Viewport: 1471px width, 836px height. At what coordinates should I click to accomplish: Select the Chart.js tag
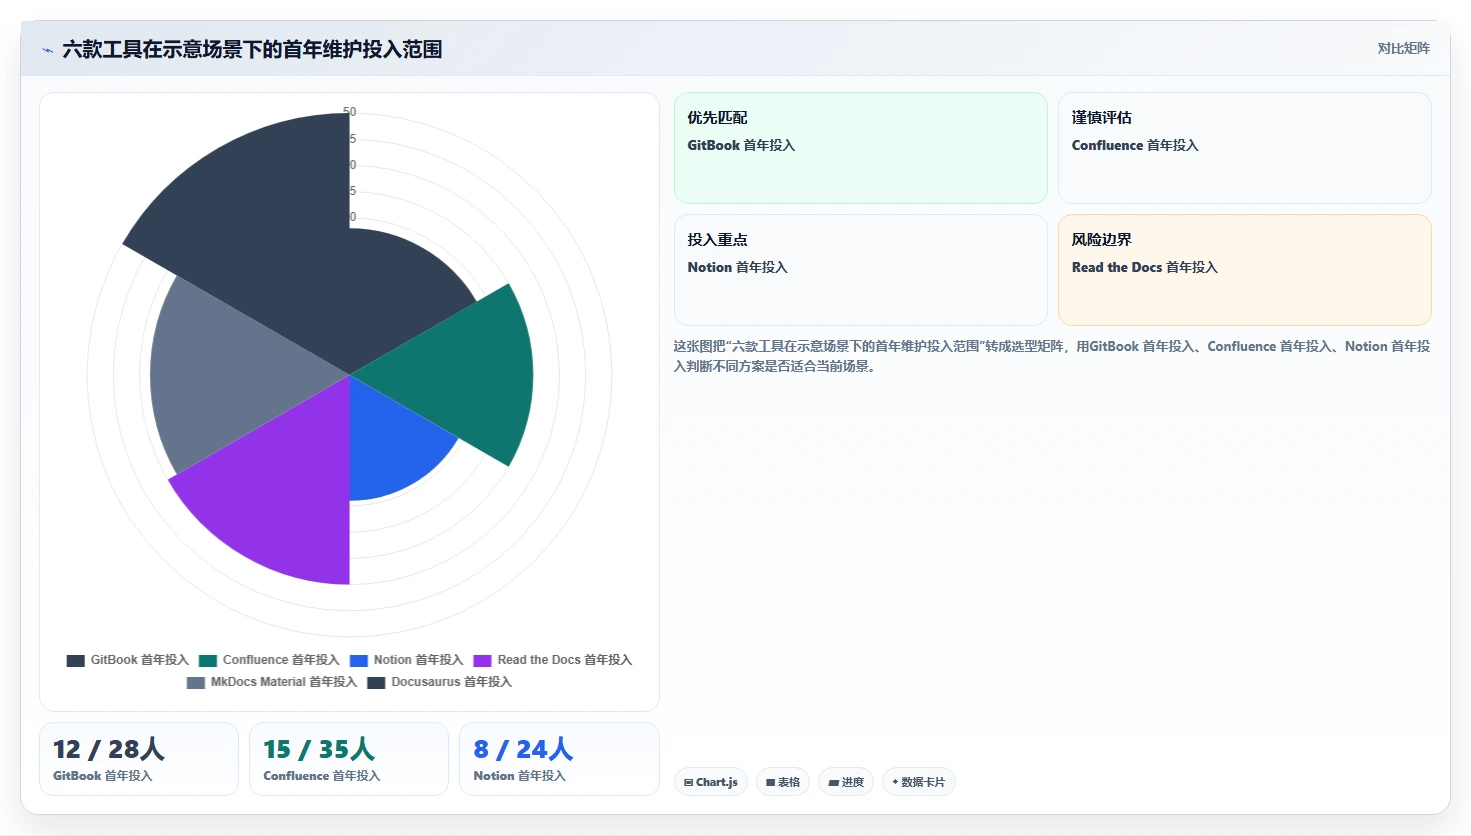(x=711, y=782)
